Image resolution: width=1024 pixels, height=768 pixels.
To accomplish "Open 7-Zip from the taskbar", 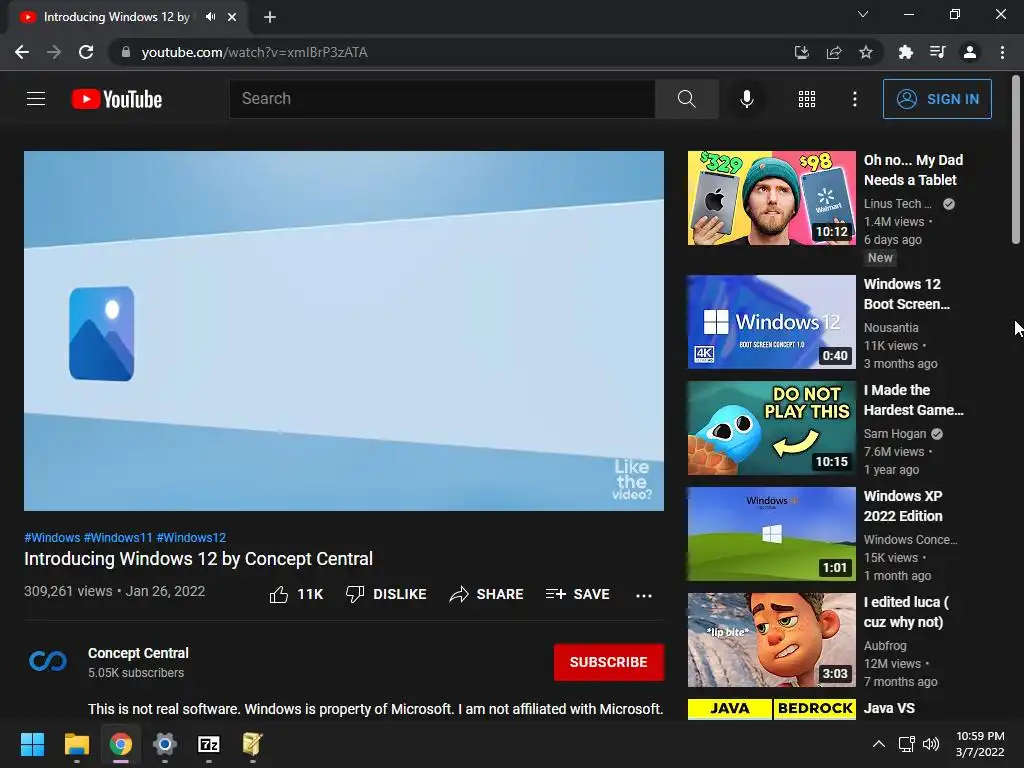I will [208, 744].
